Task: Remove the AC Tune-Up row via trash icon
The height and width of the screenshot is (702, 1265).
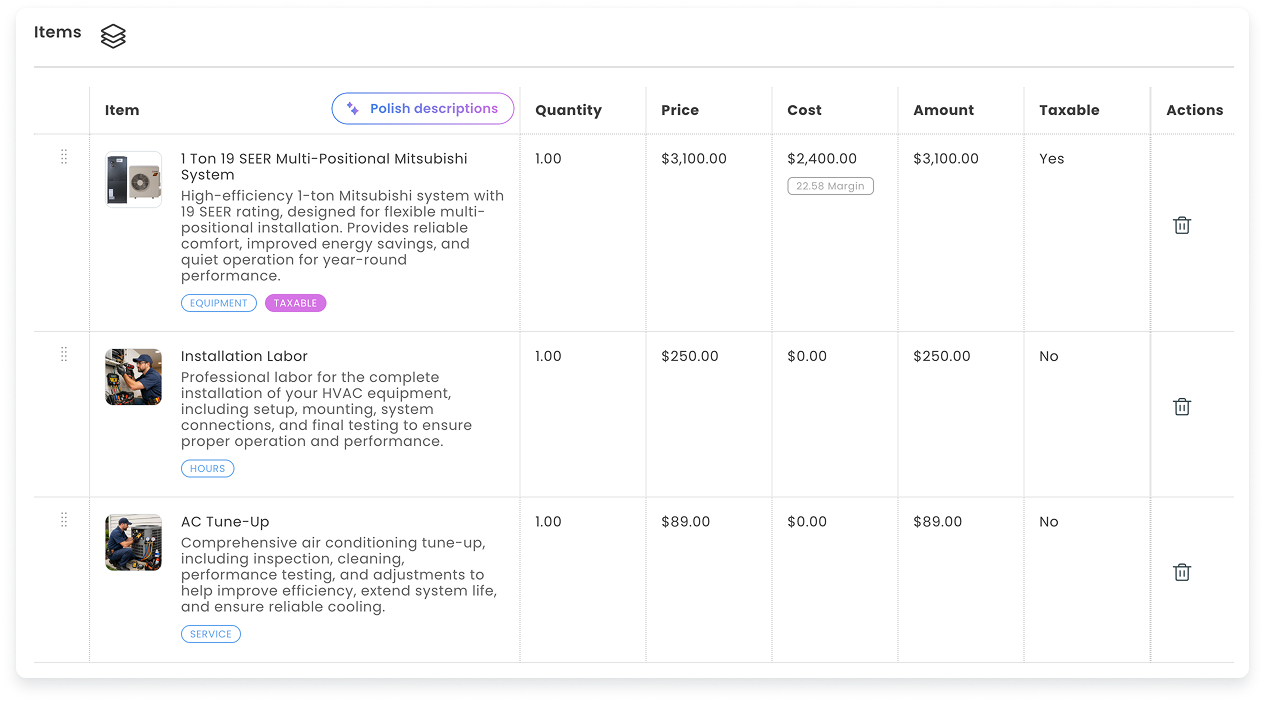Action: click(x=1181, y=572)
